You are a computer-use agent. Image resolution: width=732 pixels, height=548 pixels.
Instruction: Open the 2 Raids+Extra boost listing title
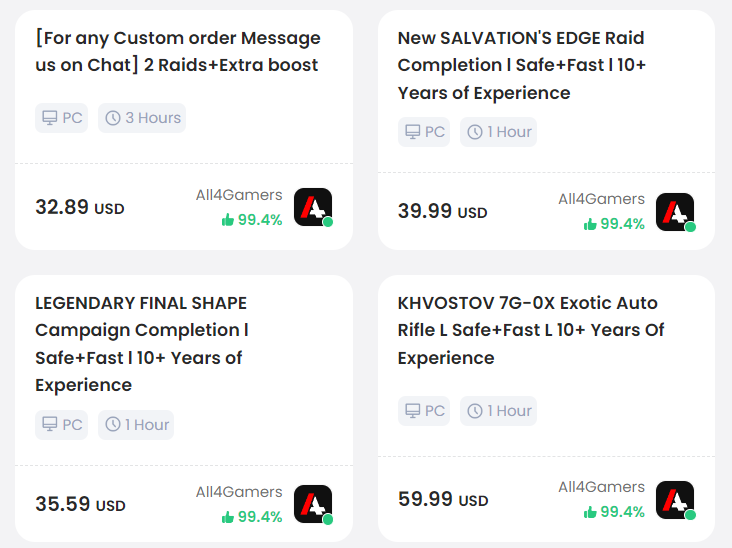pos(178,51)
